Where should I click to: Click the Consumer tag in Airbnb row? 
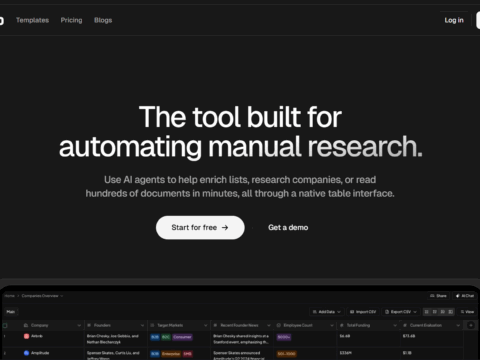pyautogui.click(x=182, y=337)
